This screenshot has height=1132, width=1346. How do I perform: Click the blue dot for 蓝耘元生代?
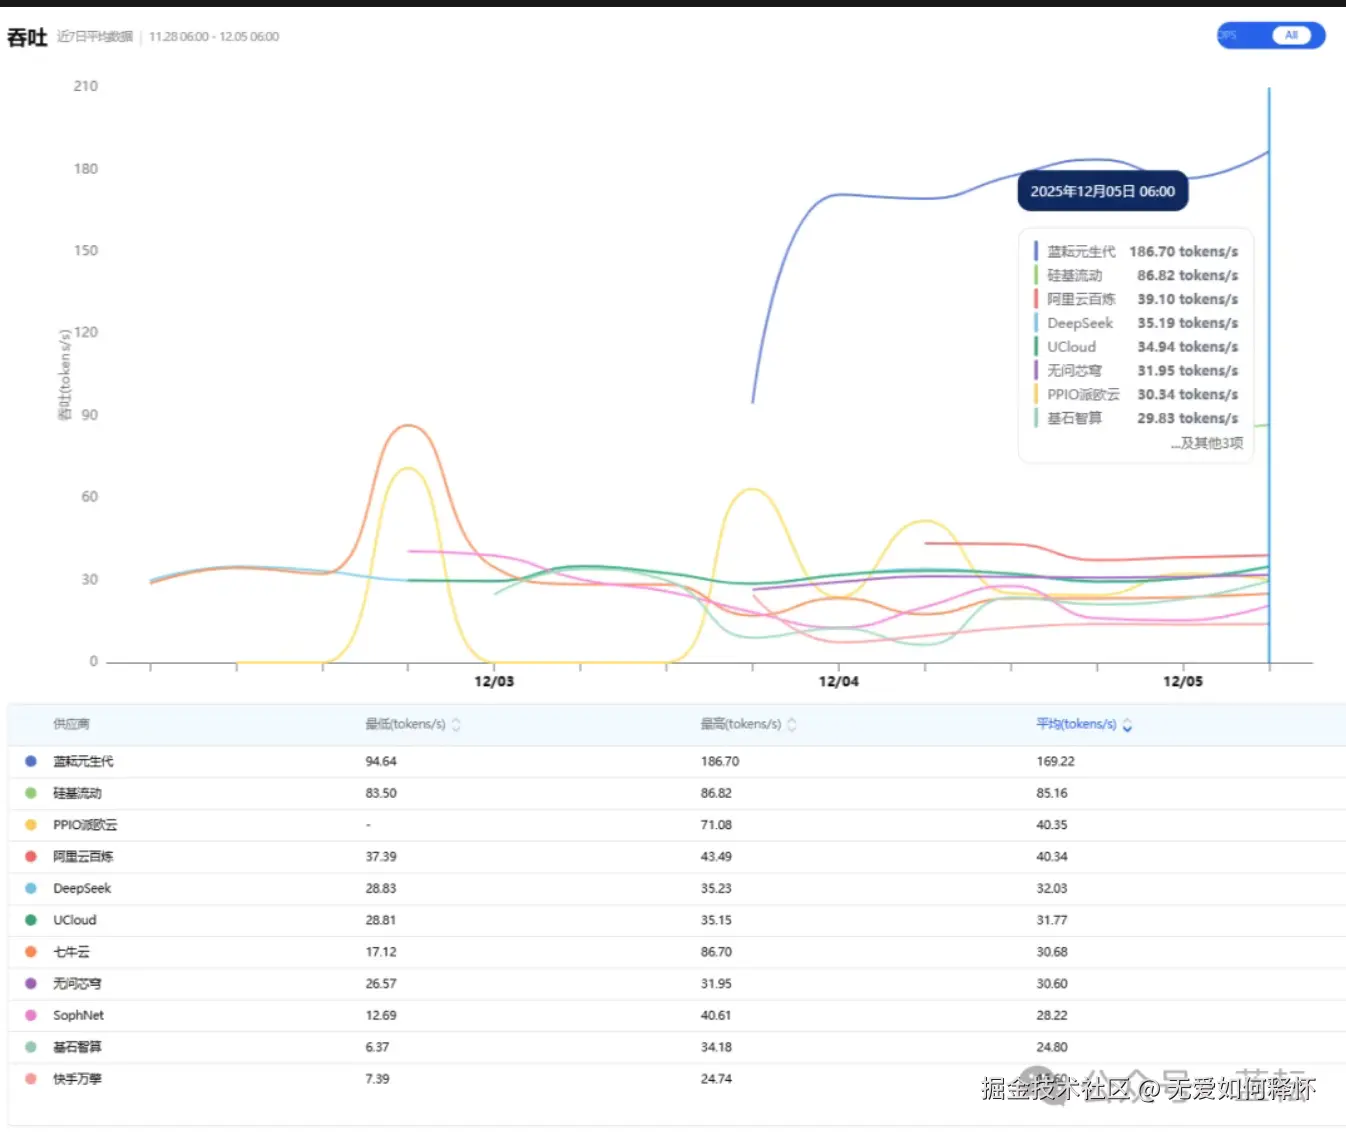tap(31, 761)
